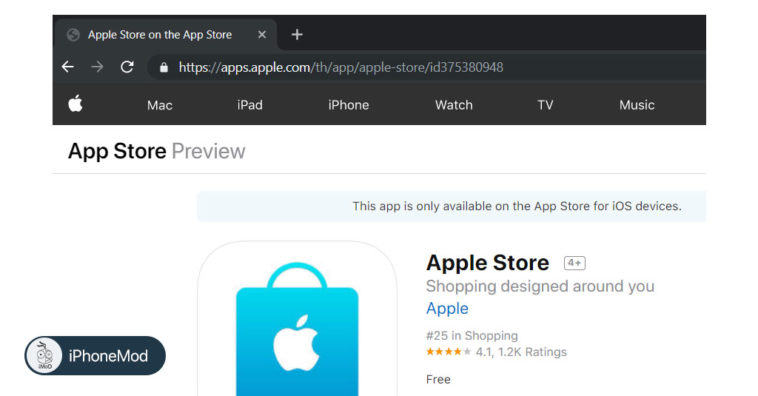Image resolution: width=758 pixels, height=396 pixels.
Task: Open the Watch menu item
Action: pos(453,105)
